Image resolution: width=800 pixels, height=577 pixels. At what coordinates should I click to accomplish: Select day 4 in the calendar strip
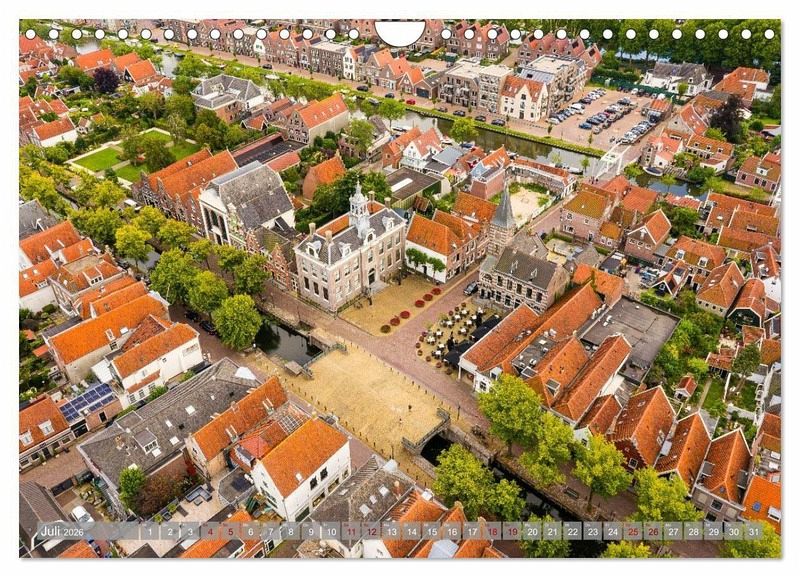(x=210, y=531)
